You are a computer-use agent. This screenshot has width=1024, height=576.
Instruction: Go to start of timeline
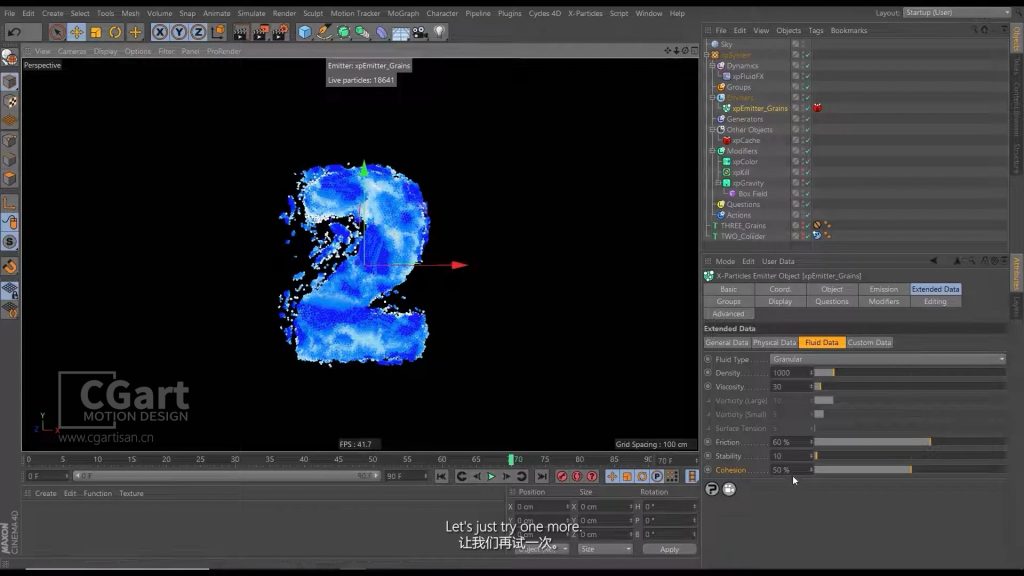pyautogui.click(x=441, y=477)
